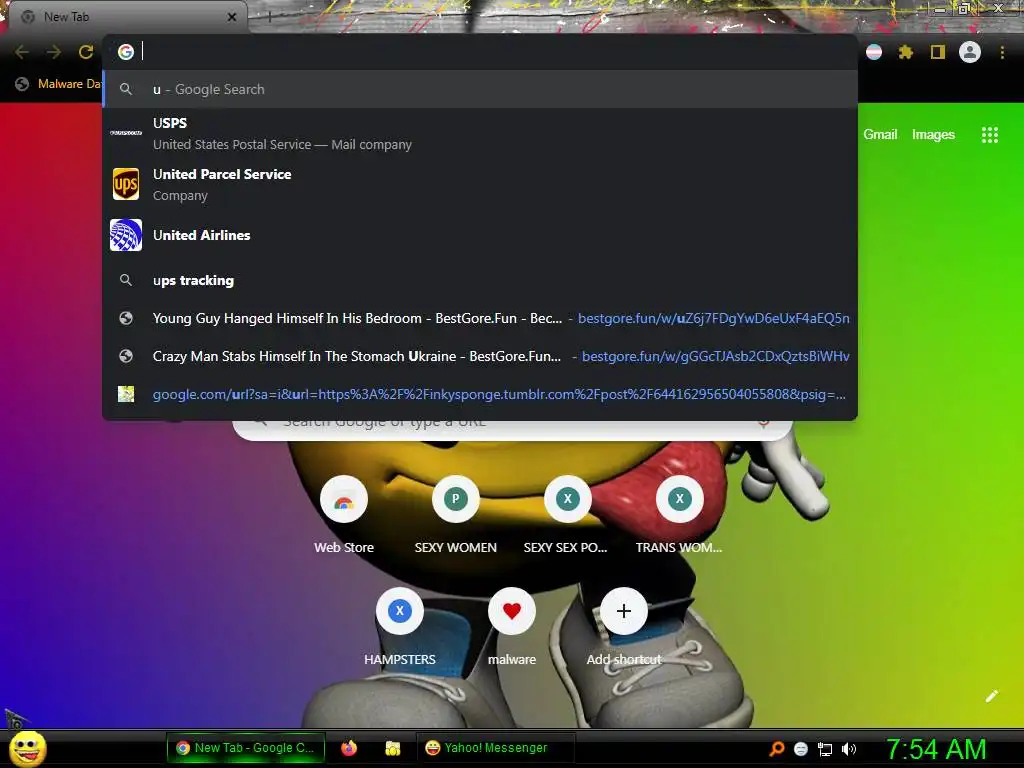Open the Extensions puzzle icon
The image size is (1024, 768).
click(905, 52)
